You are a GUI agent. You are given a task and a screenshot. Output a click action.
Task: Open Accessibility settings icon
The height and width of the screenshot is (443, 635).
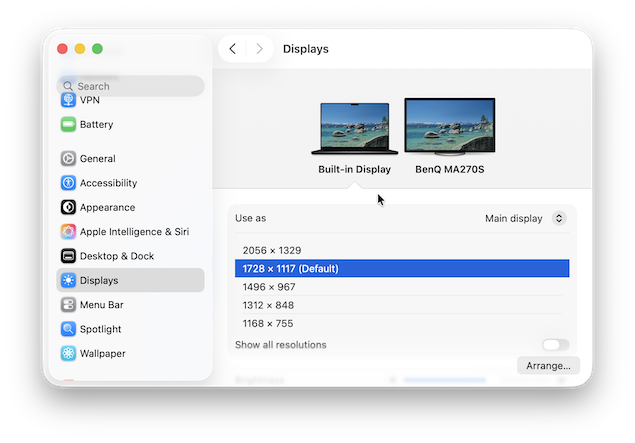click(68, 183)
